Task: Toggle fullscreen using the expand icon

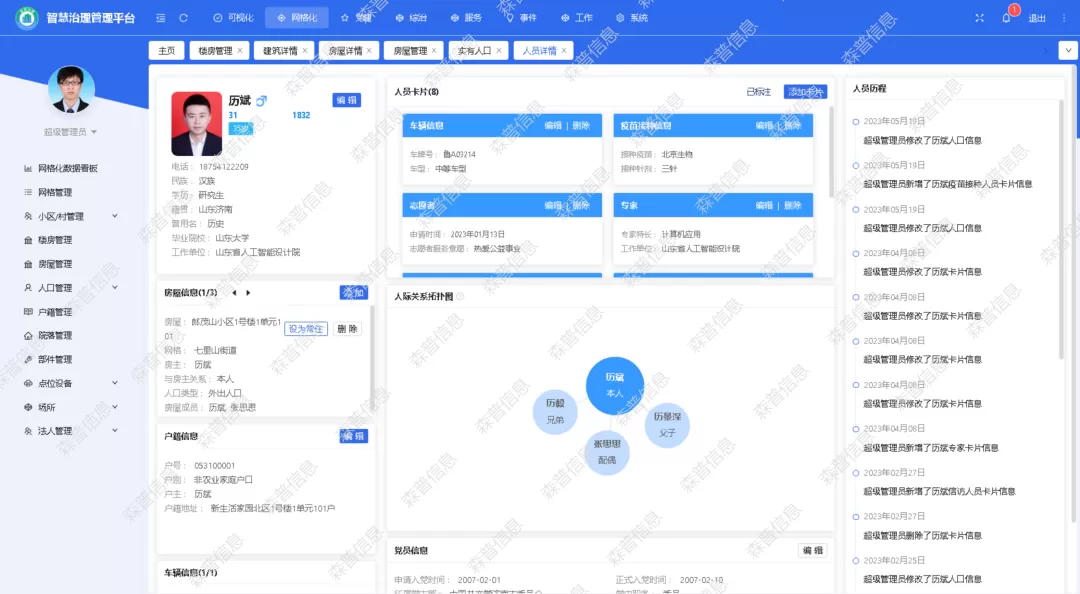Action: (x=979, y=18)
